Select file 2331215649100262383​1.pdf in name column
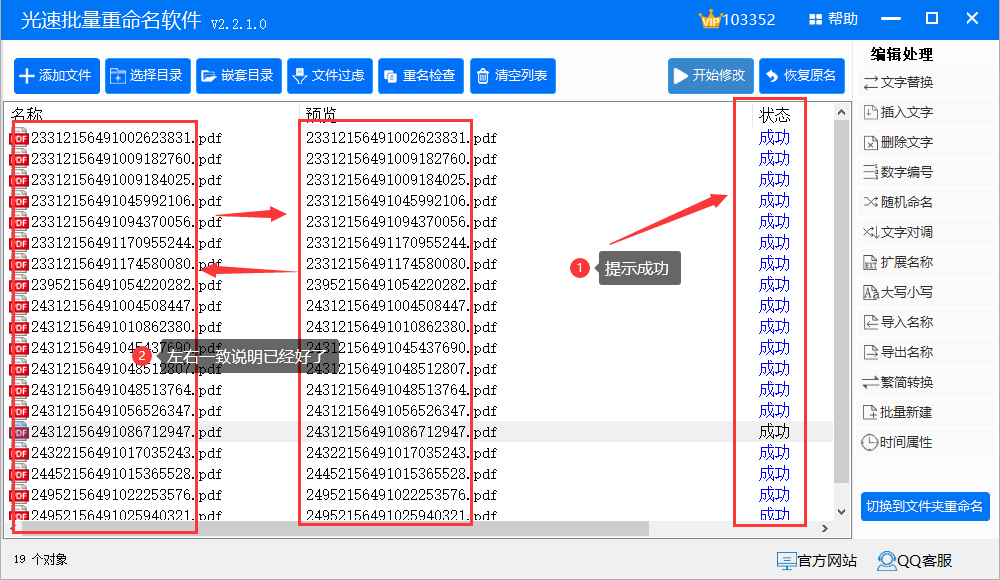Image resolution: width=1000 pixels, height=580 pixels. coord(126,138)
